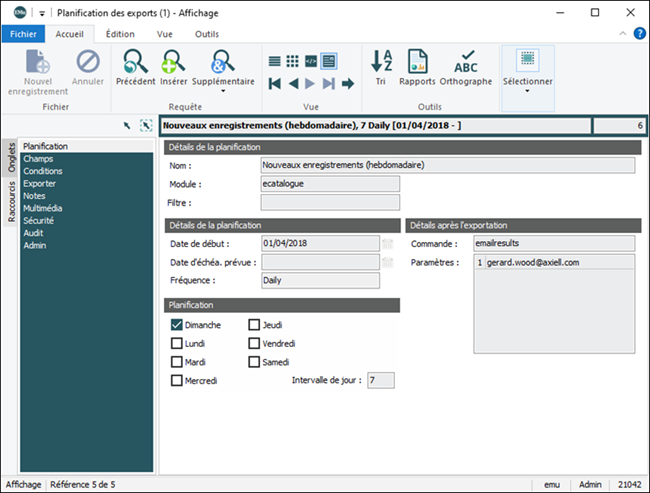Expand the Supplémentaire dropdown
The height and width of the screenshot is (493, 650).
click(222, 90)
